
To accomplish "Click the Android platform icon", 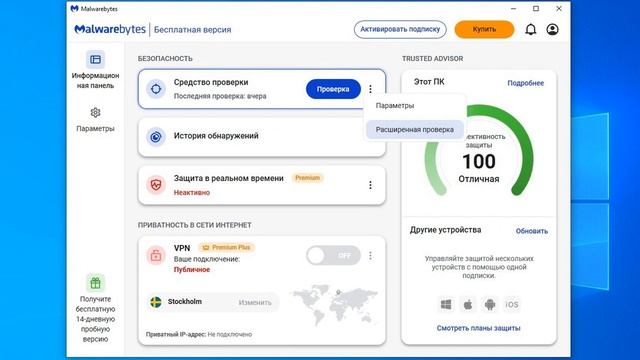I will coord(490,304).
